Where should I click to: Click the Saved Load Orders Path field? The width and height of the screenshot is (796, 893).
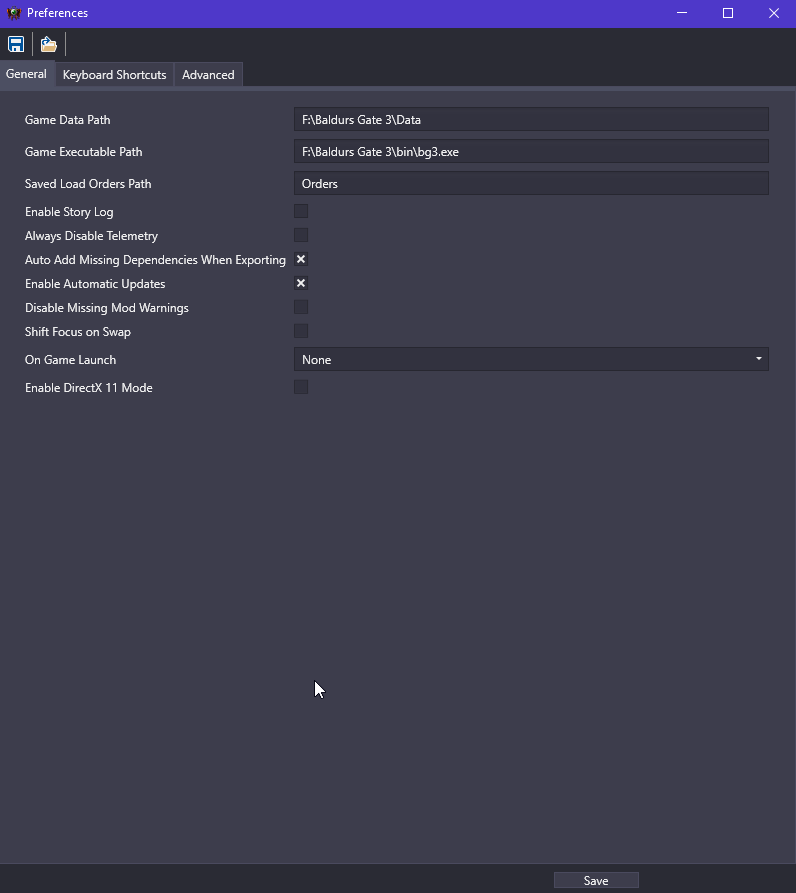tap(532, 182)
